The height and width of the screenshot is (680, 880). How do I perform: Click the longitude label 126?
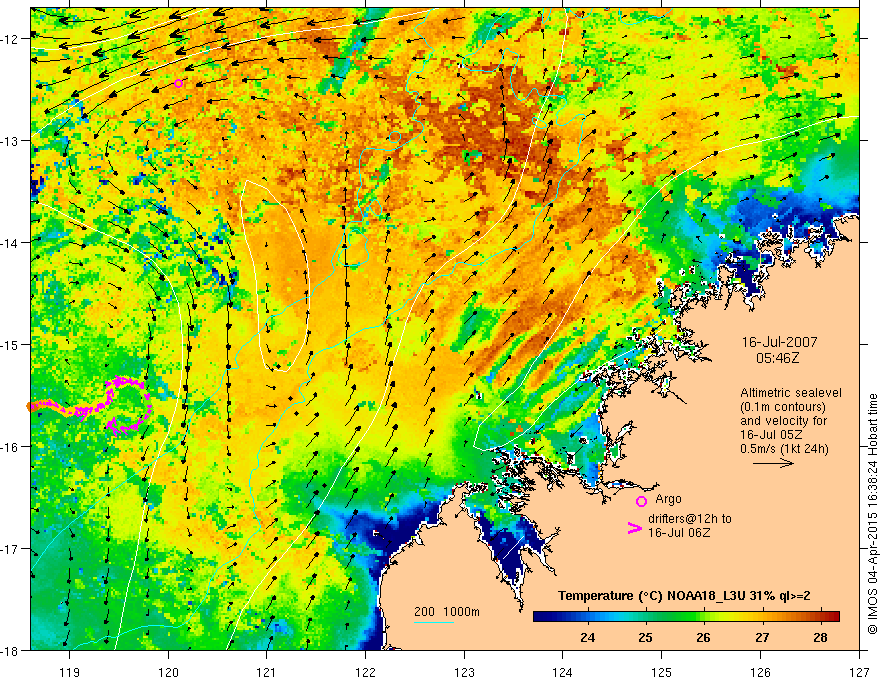760,672
